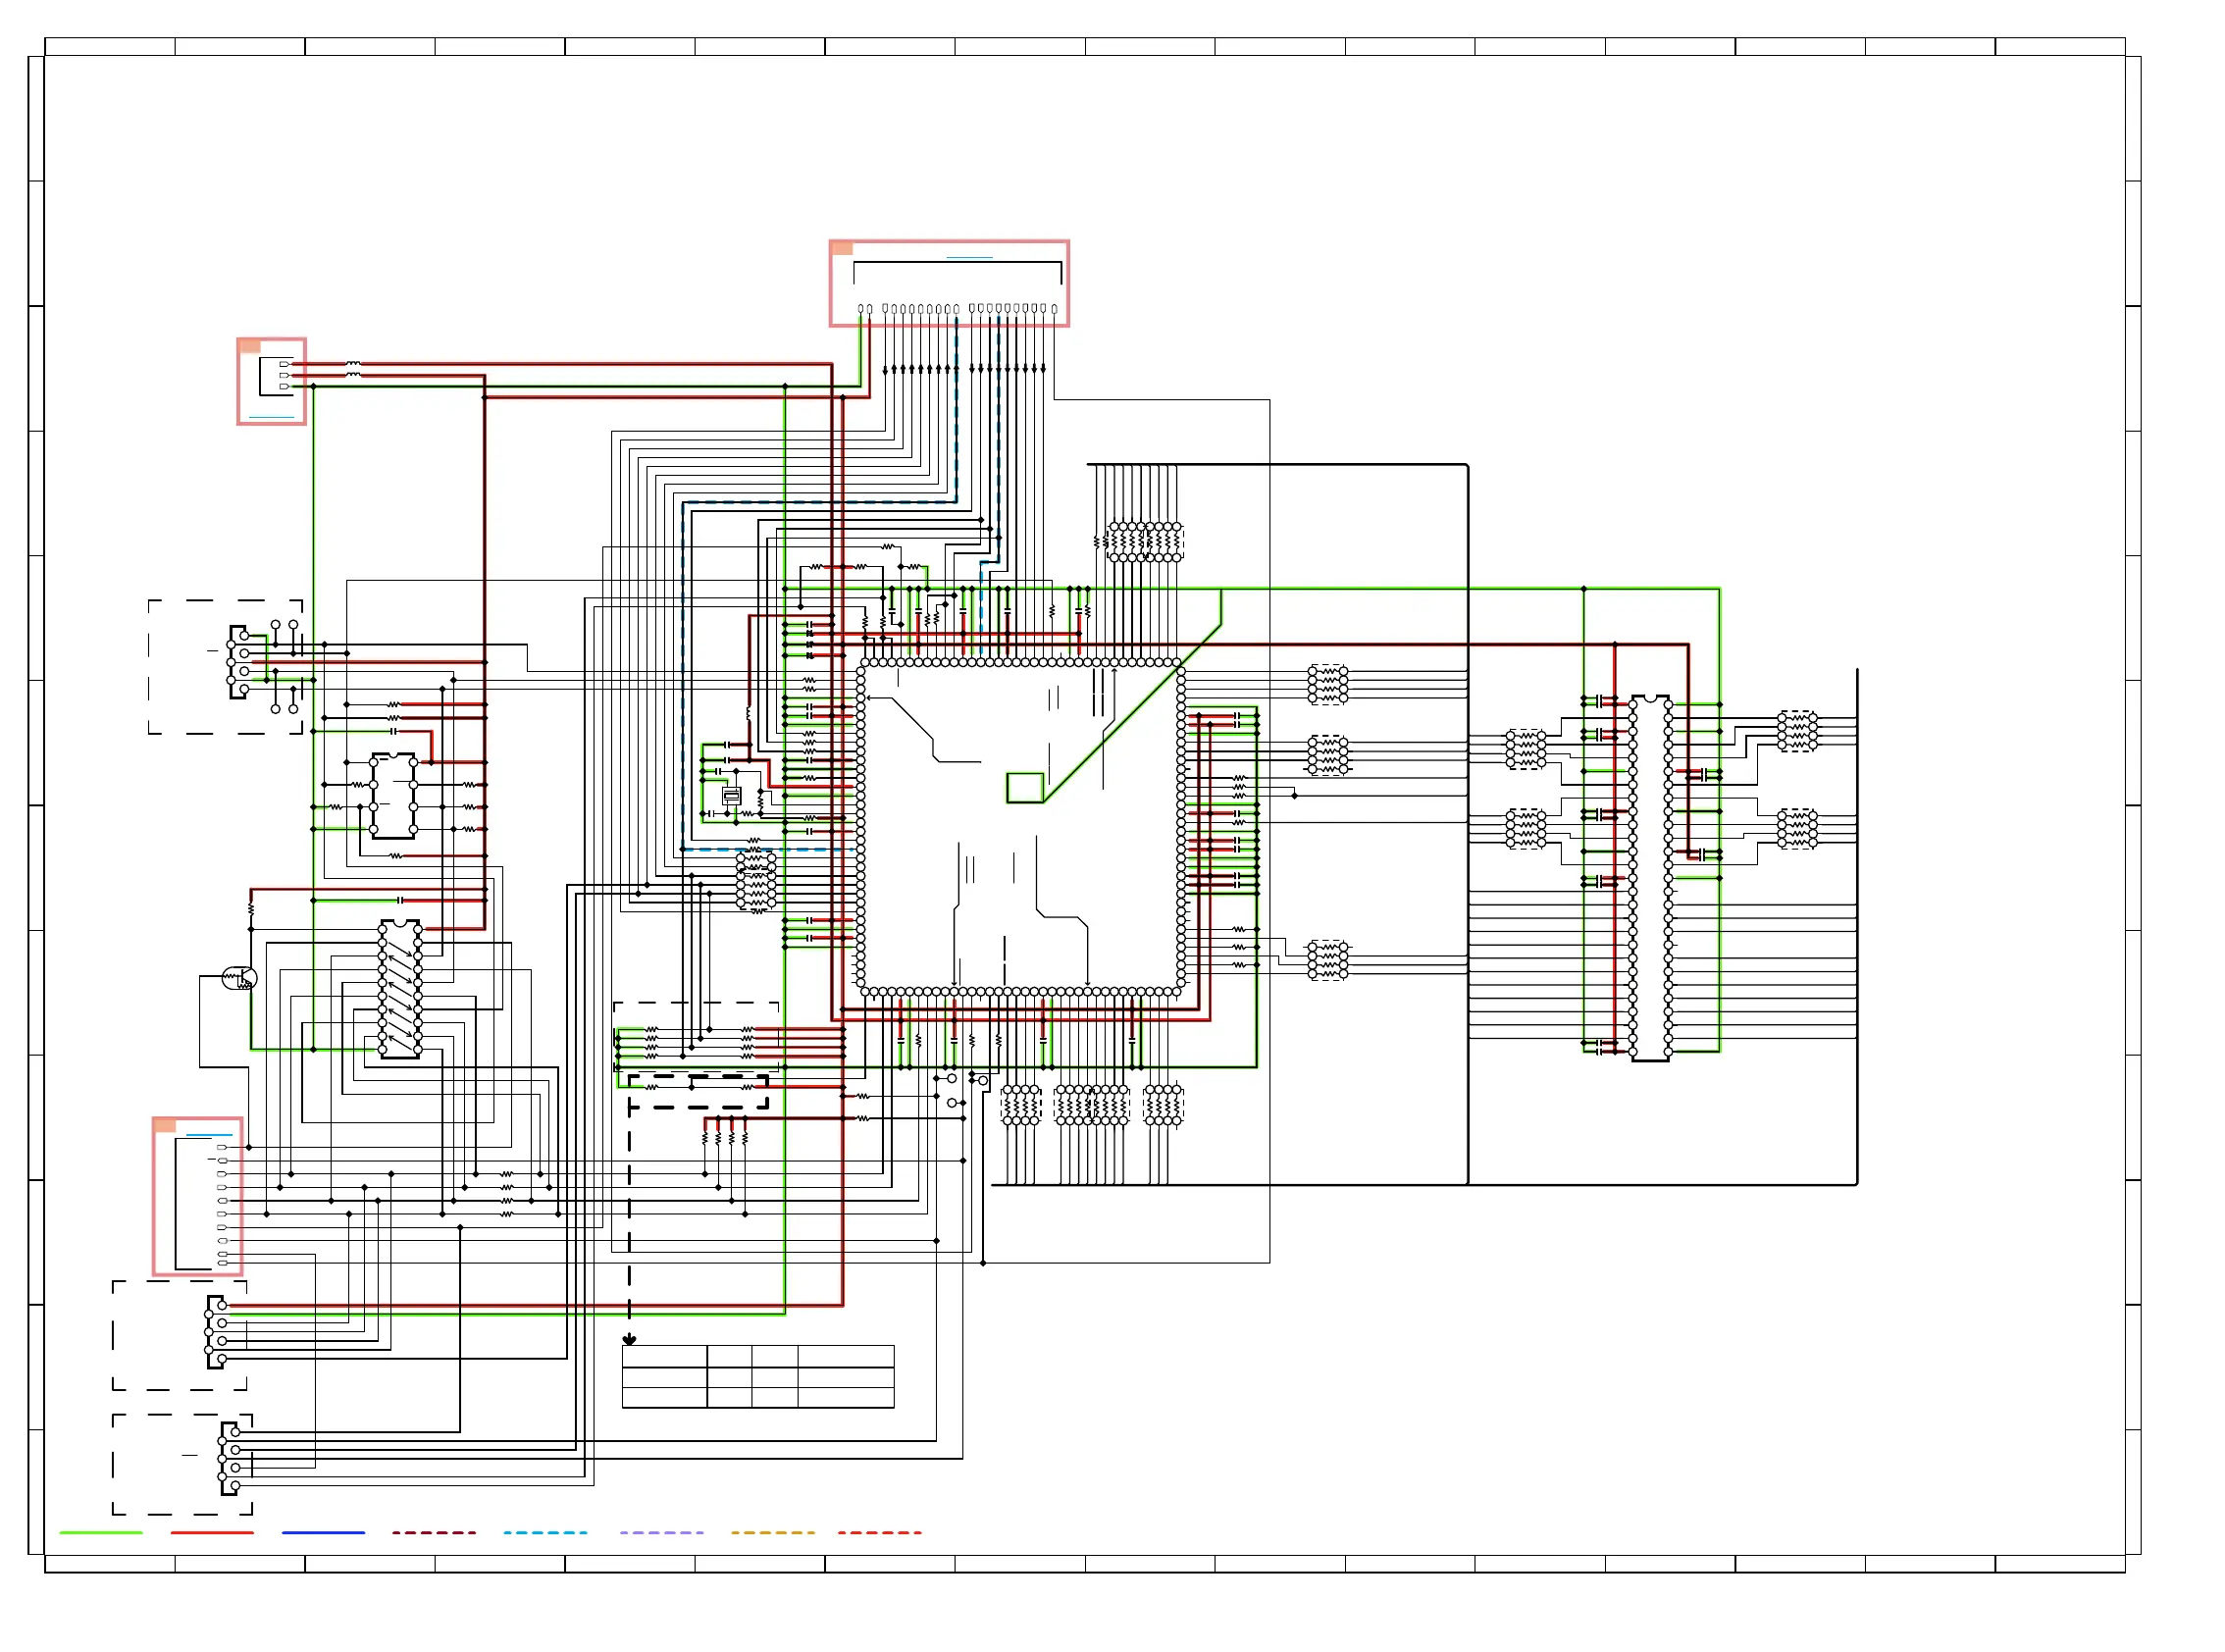Viewport: 2225px width, 1652px height.
Task: Click the uppermost resistor array right of central IC
Action: [1328, 685]
